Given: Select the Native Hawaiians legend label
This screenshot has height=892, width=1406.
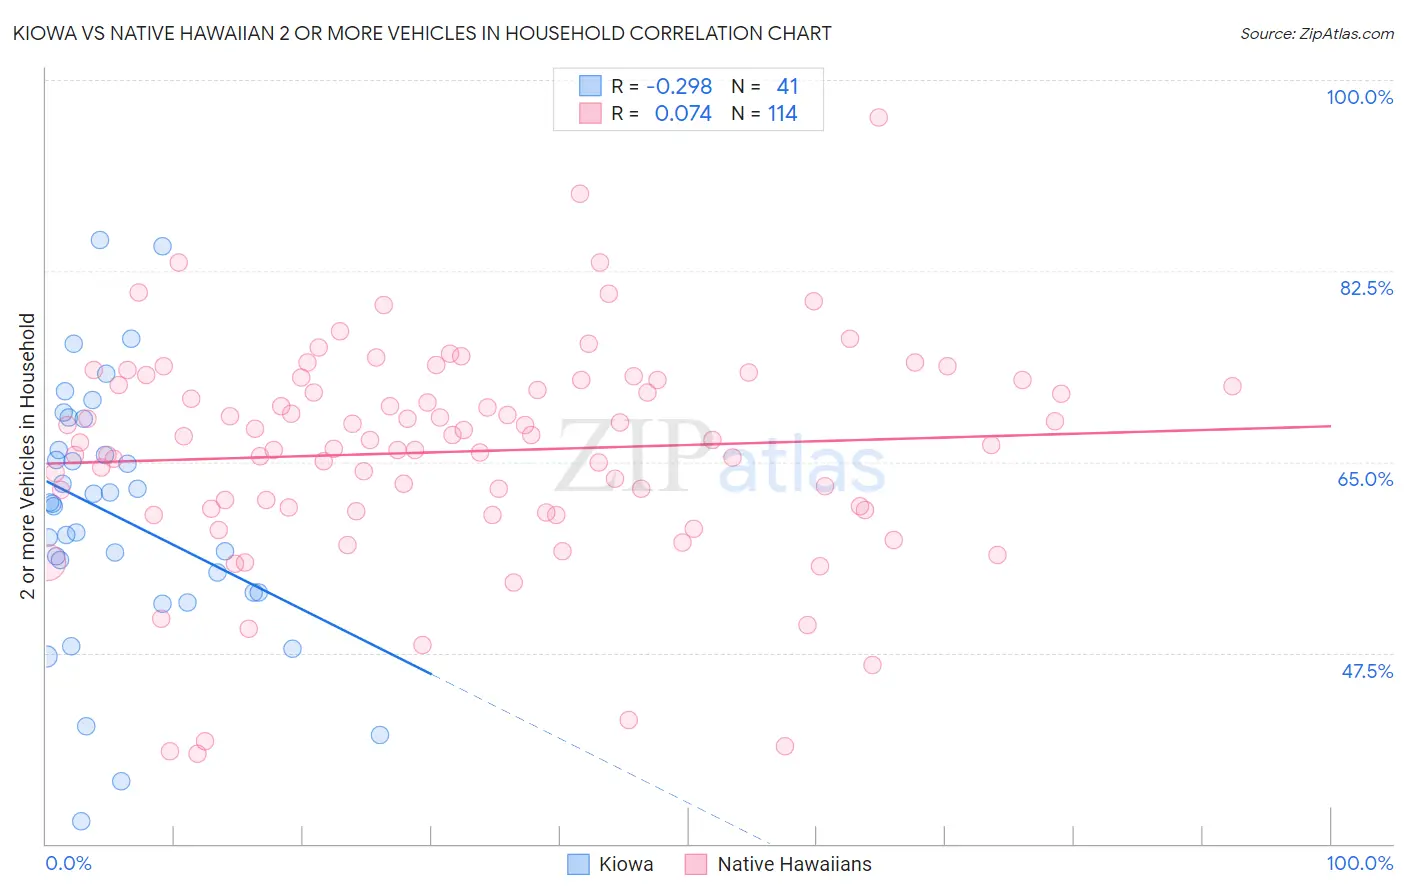Looking at the screenshot, I should [x=795, y=864].
